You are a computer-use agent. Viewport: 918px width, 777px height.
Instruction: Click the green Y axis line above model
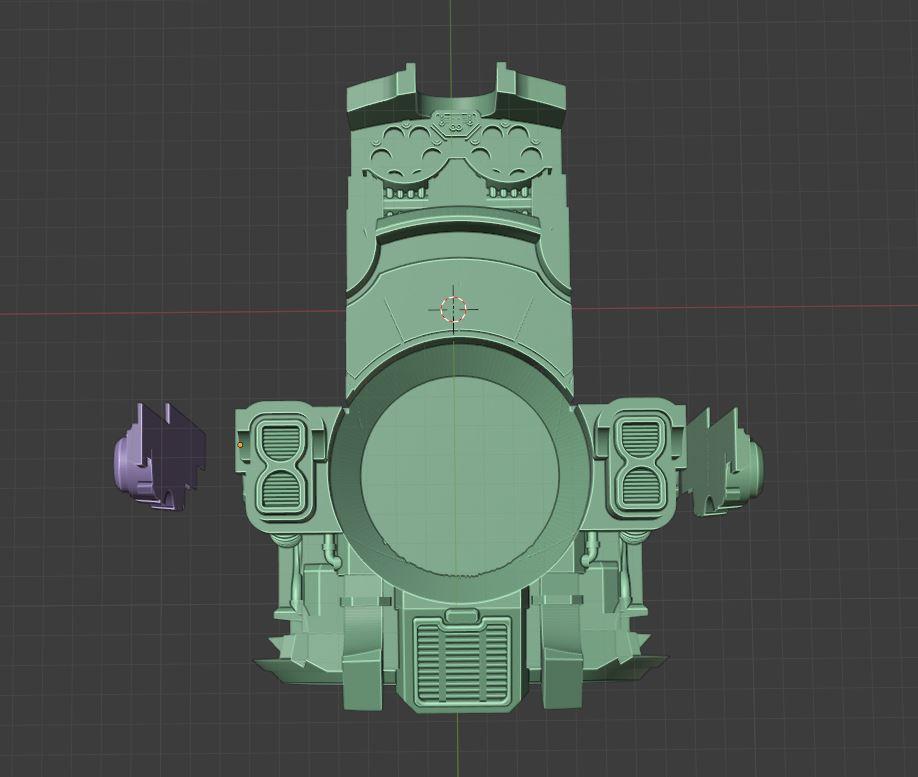click(450, 40)
